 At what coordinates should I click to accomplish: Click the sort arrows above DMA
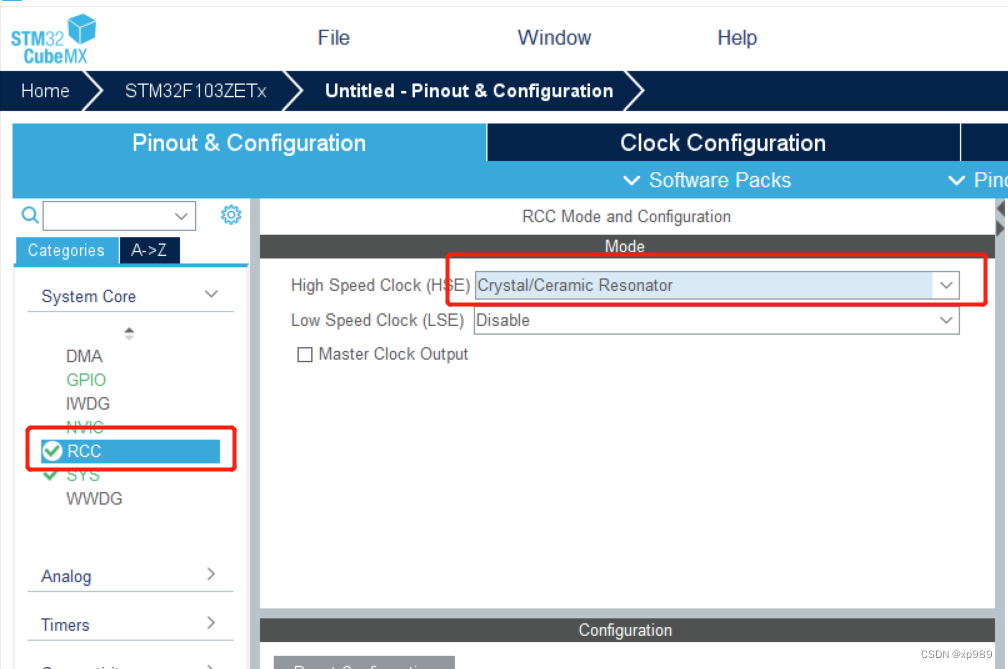pyautogui.click(x=129, y=333)
